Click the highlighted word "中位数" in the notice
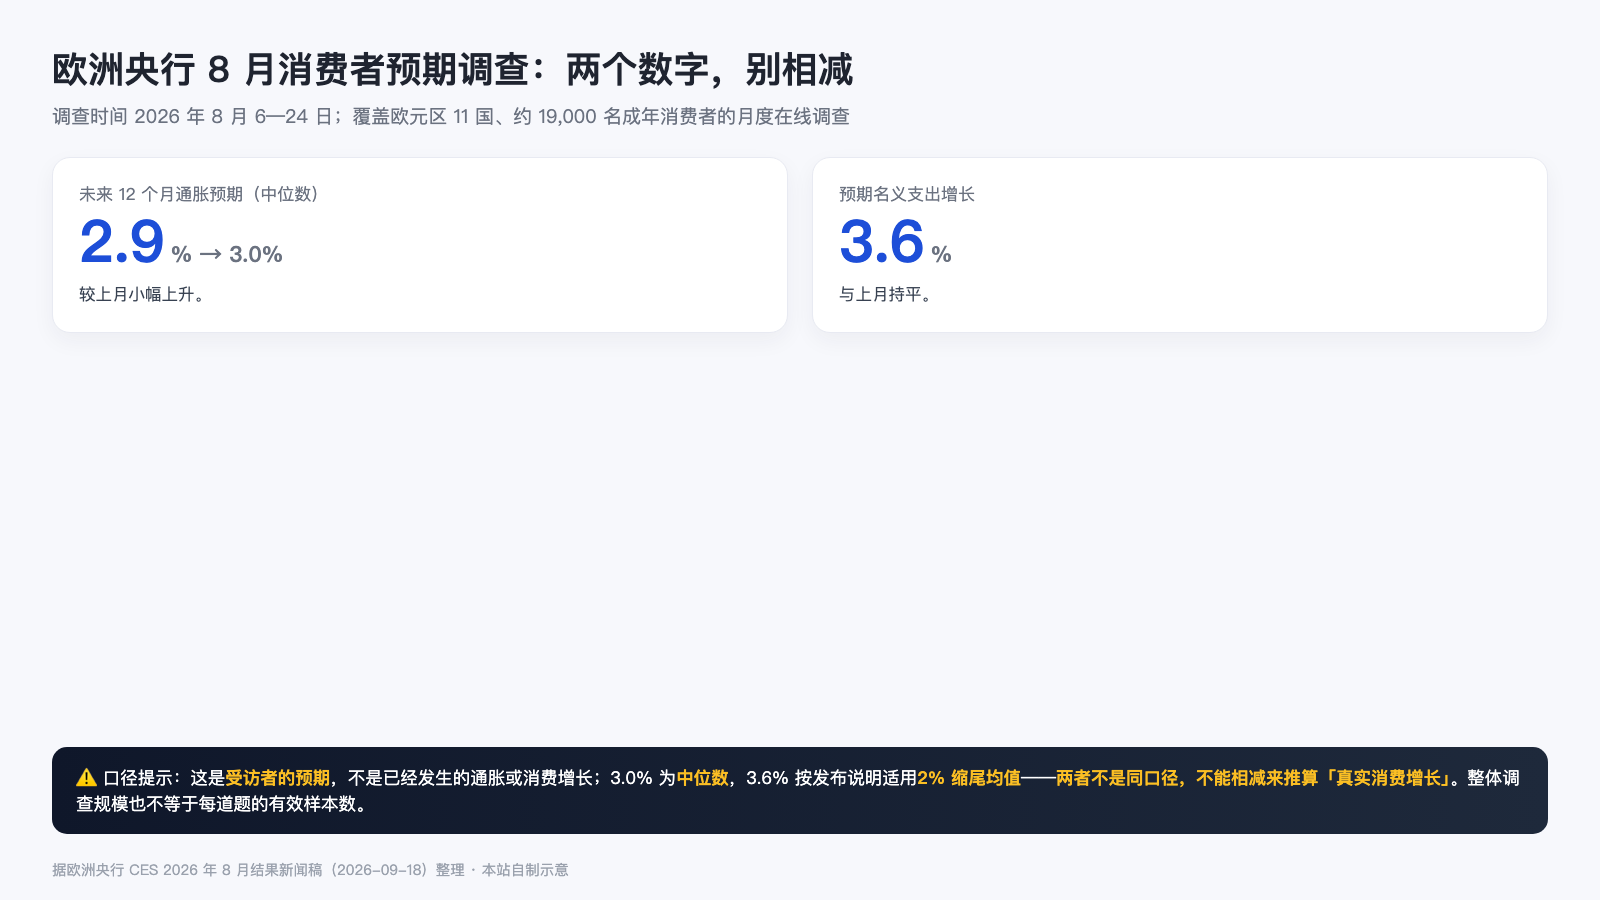 703,778
